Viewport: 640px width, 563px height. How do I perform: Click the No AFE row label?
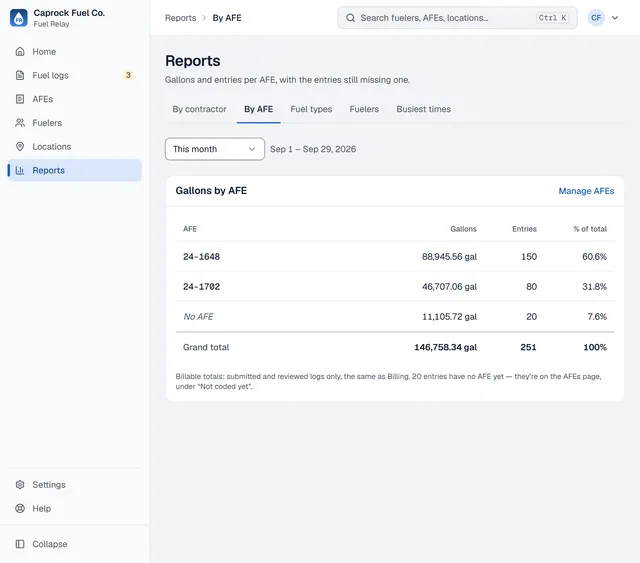point(198,316)
